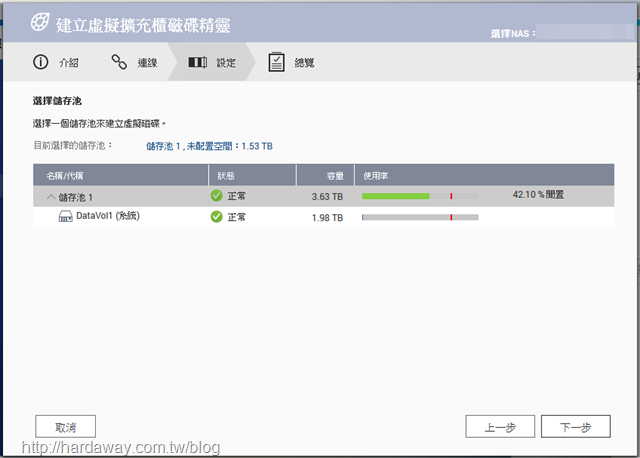Screen dimensions: 640x458
Task: Sort by 名稱/代稱 column header
Action: click(x=121, y=176)
